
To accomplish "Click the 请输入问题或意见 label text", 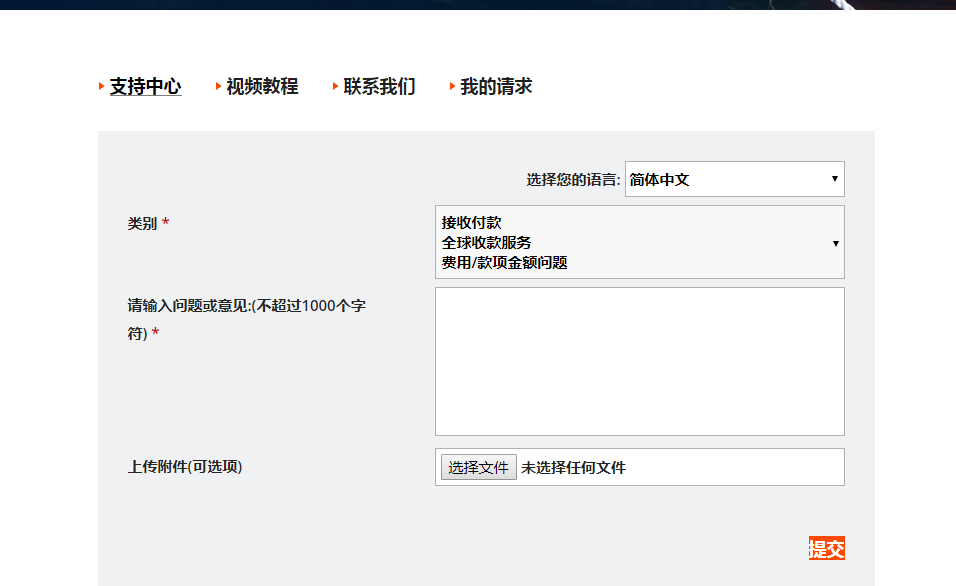I will (x=246, y=320).
